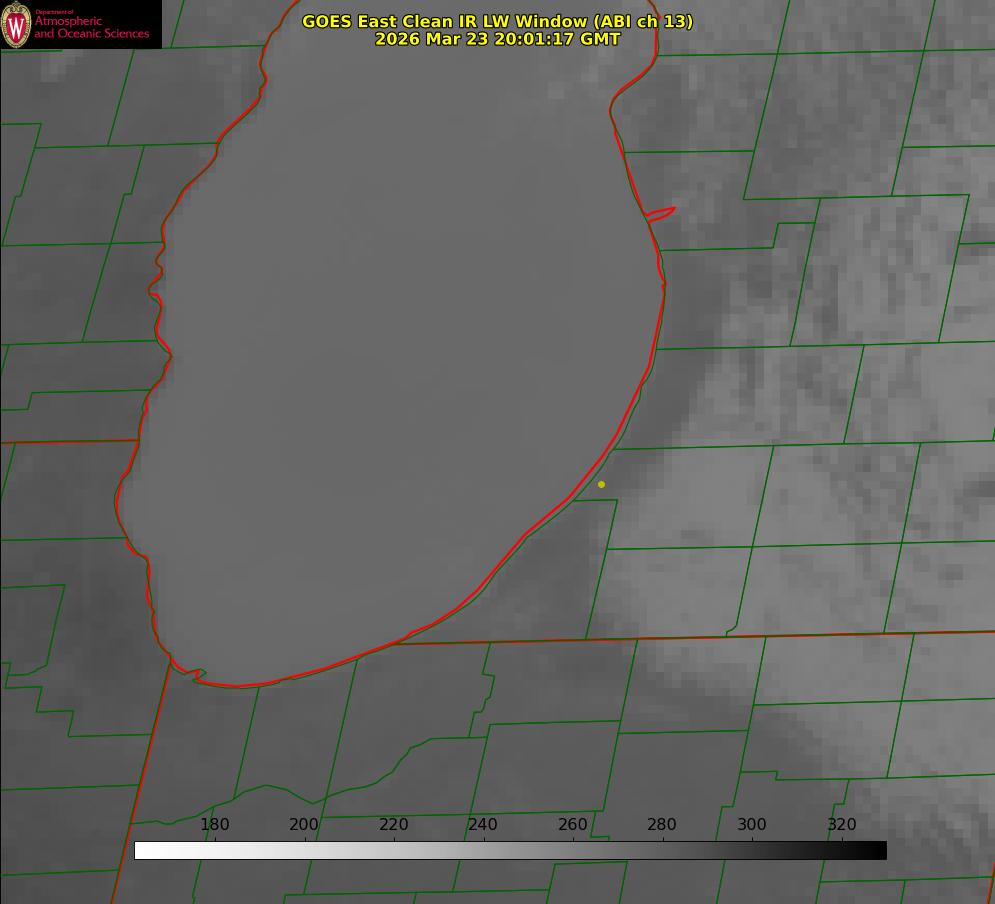Click the 280 label on the color bar
Screen dimensions: 995x904
click(x=662, y=825)
